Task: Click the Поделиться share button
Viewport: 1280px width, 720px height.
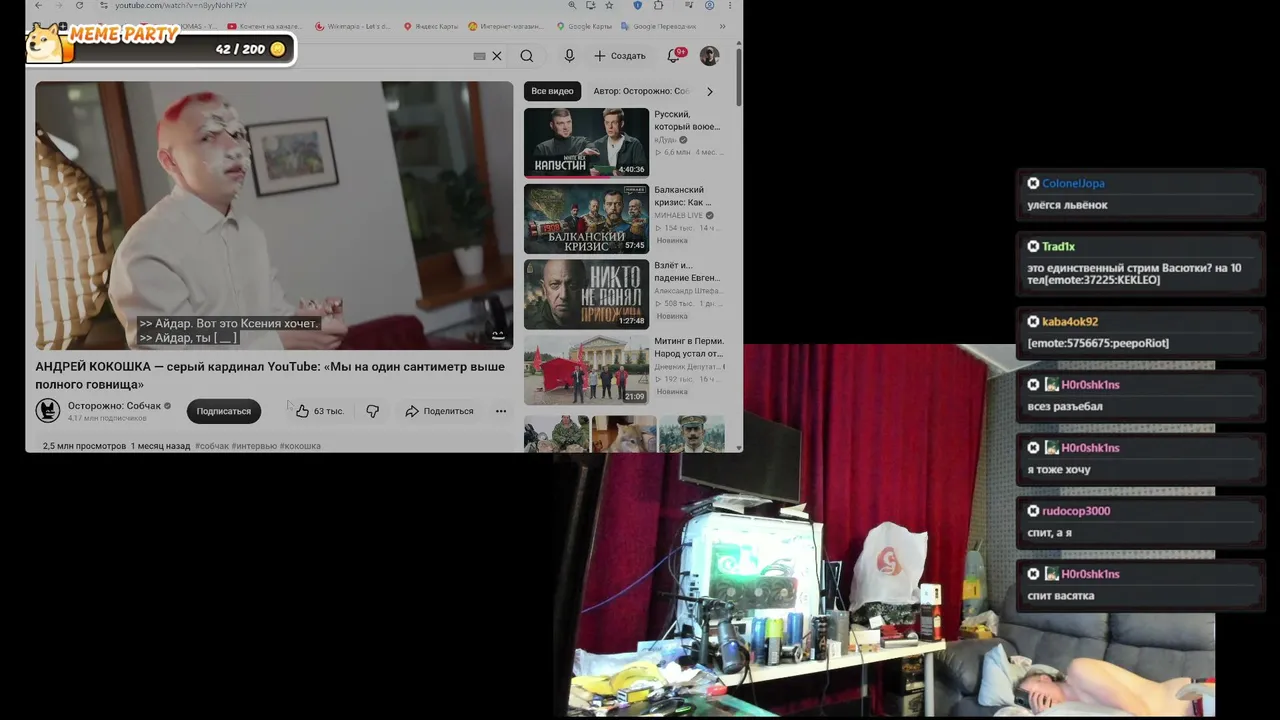Action: pyautogui.click(x=439, y=411)
